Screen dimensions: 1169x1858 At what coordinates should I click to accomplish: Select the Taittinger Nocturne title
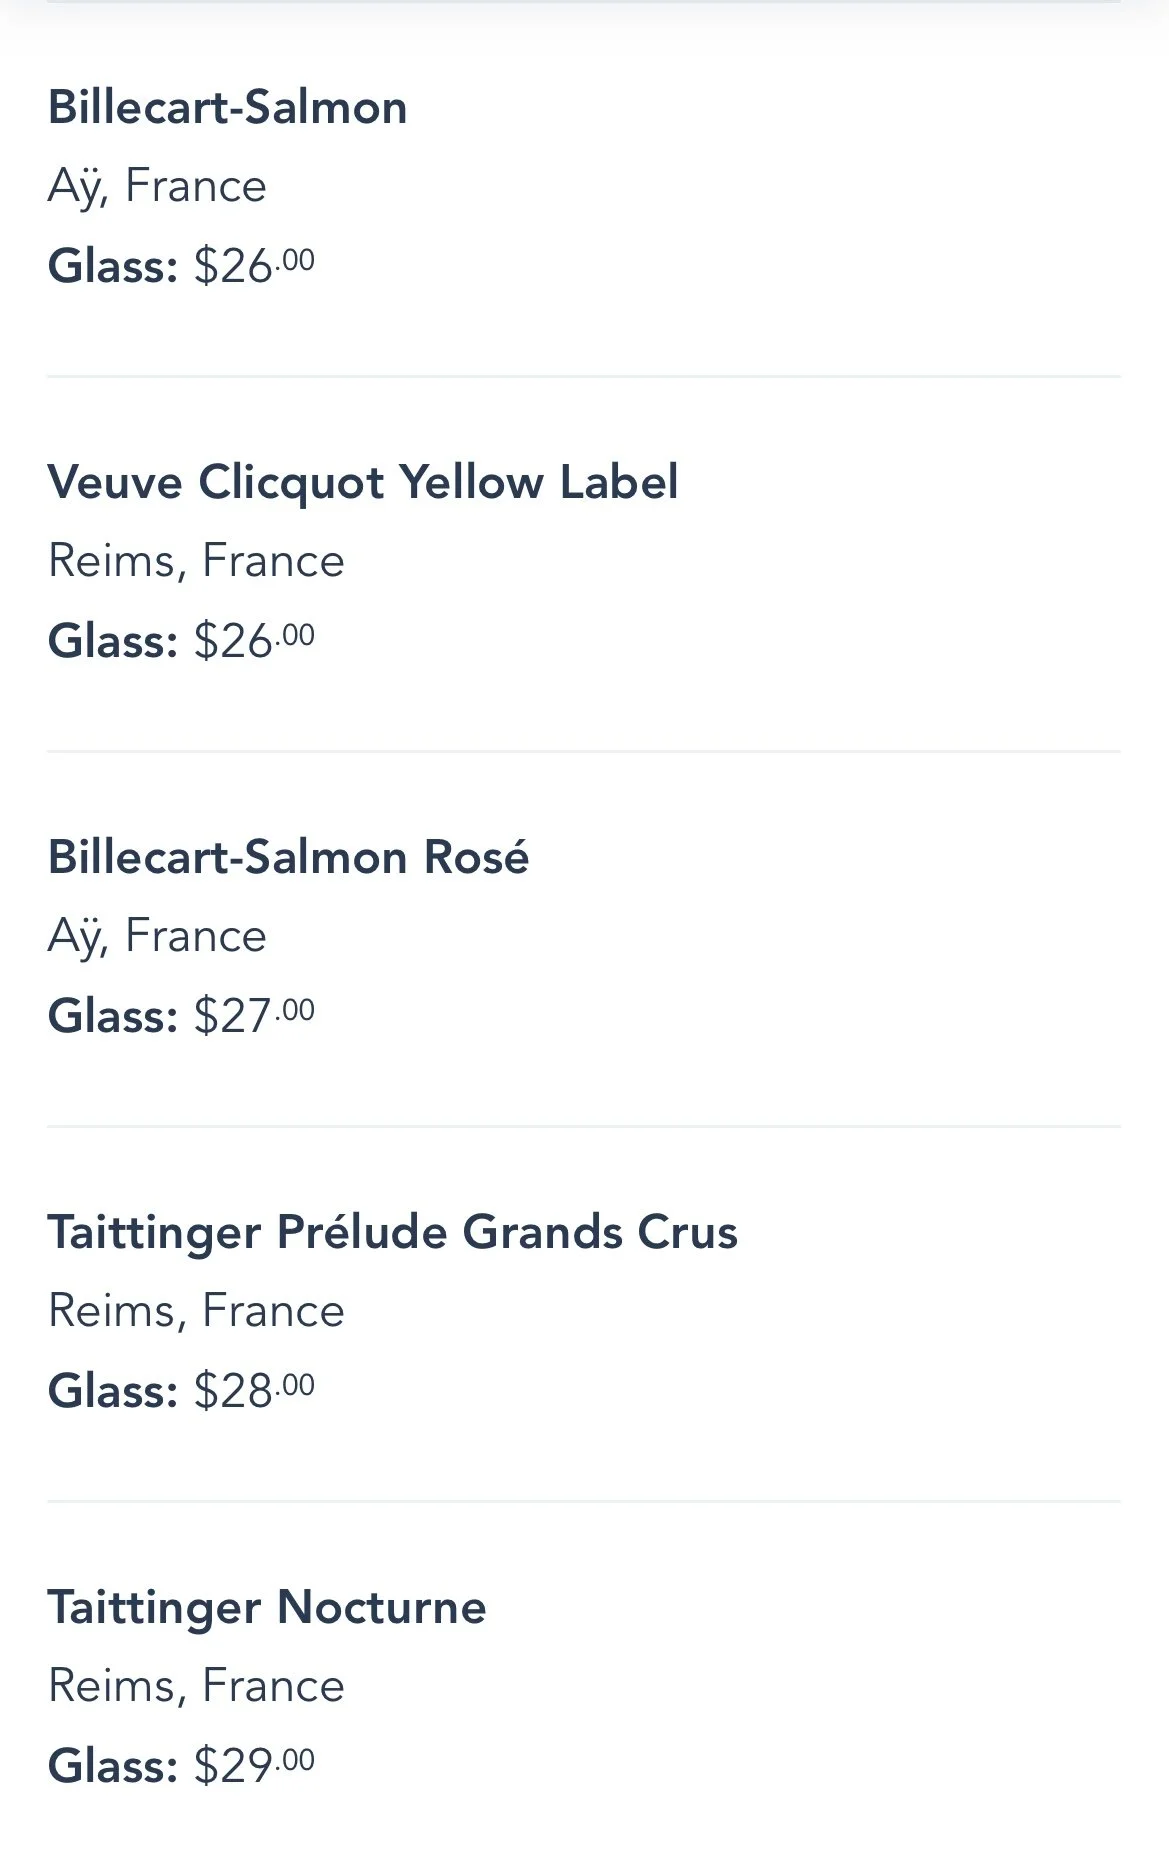(x=266, y=1607)
